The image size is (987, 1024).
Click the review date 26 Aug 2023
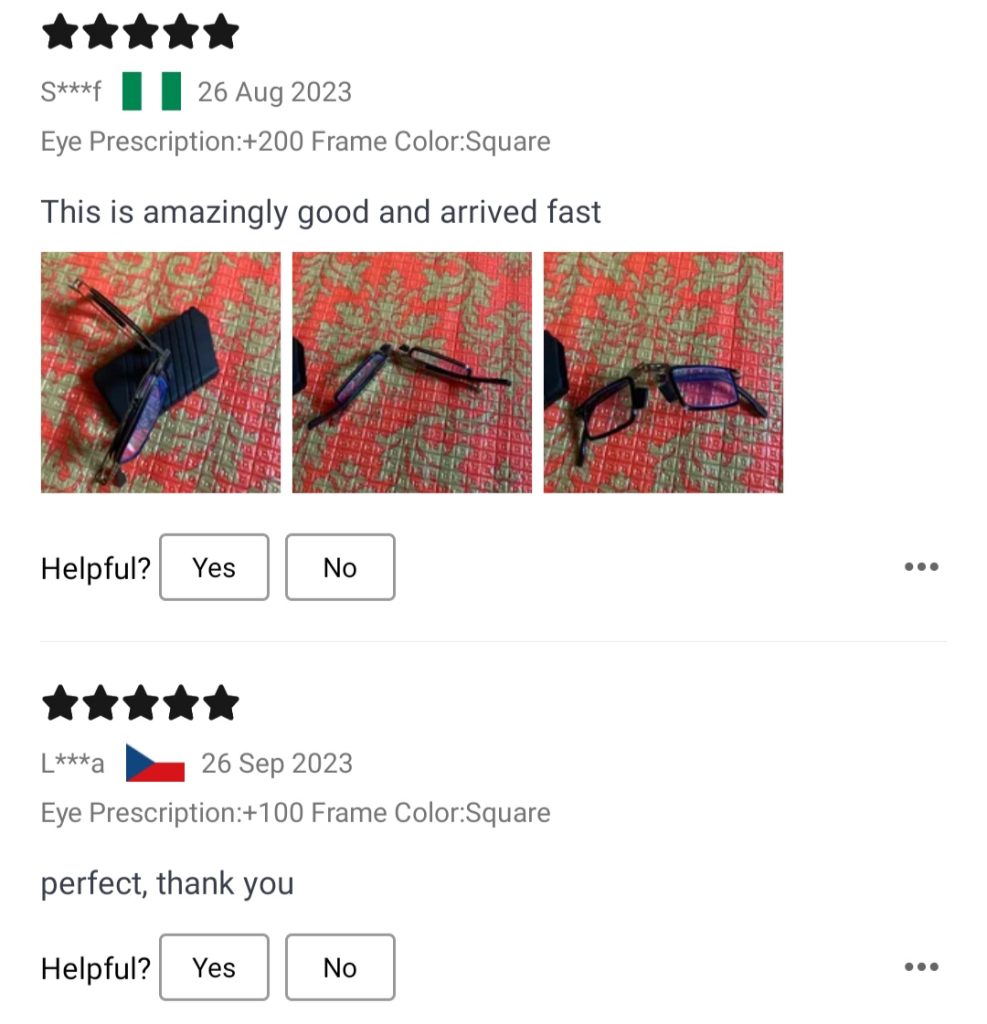pos(275,92)
